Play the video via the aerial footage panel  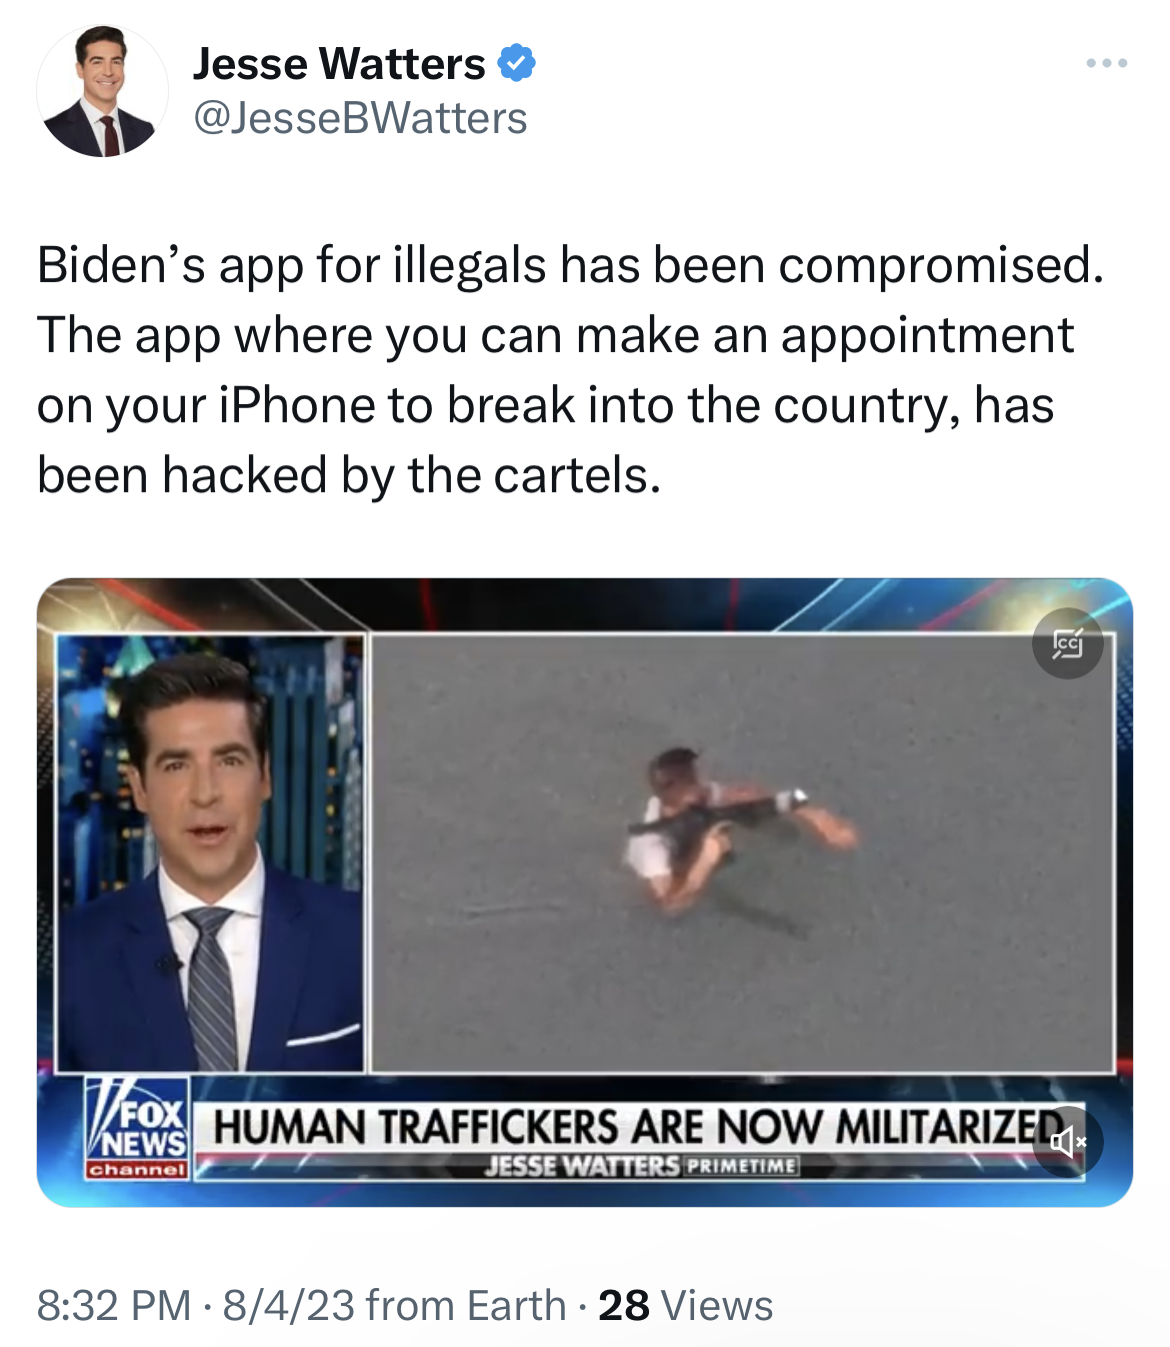742,853
